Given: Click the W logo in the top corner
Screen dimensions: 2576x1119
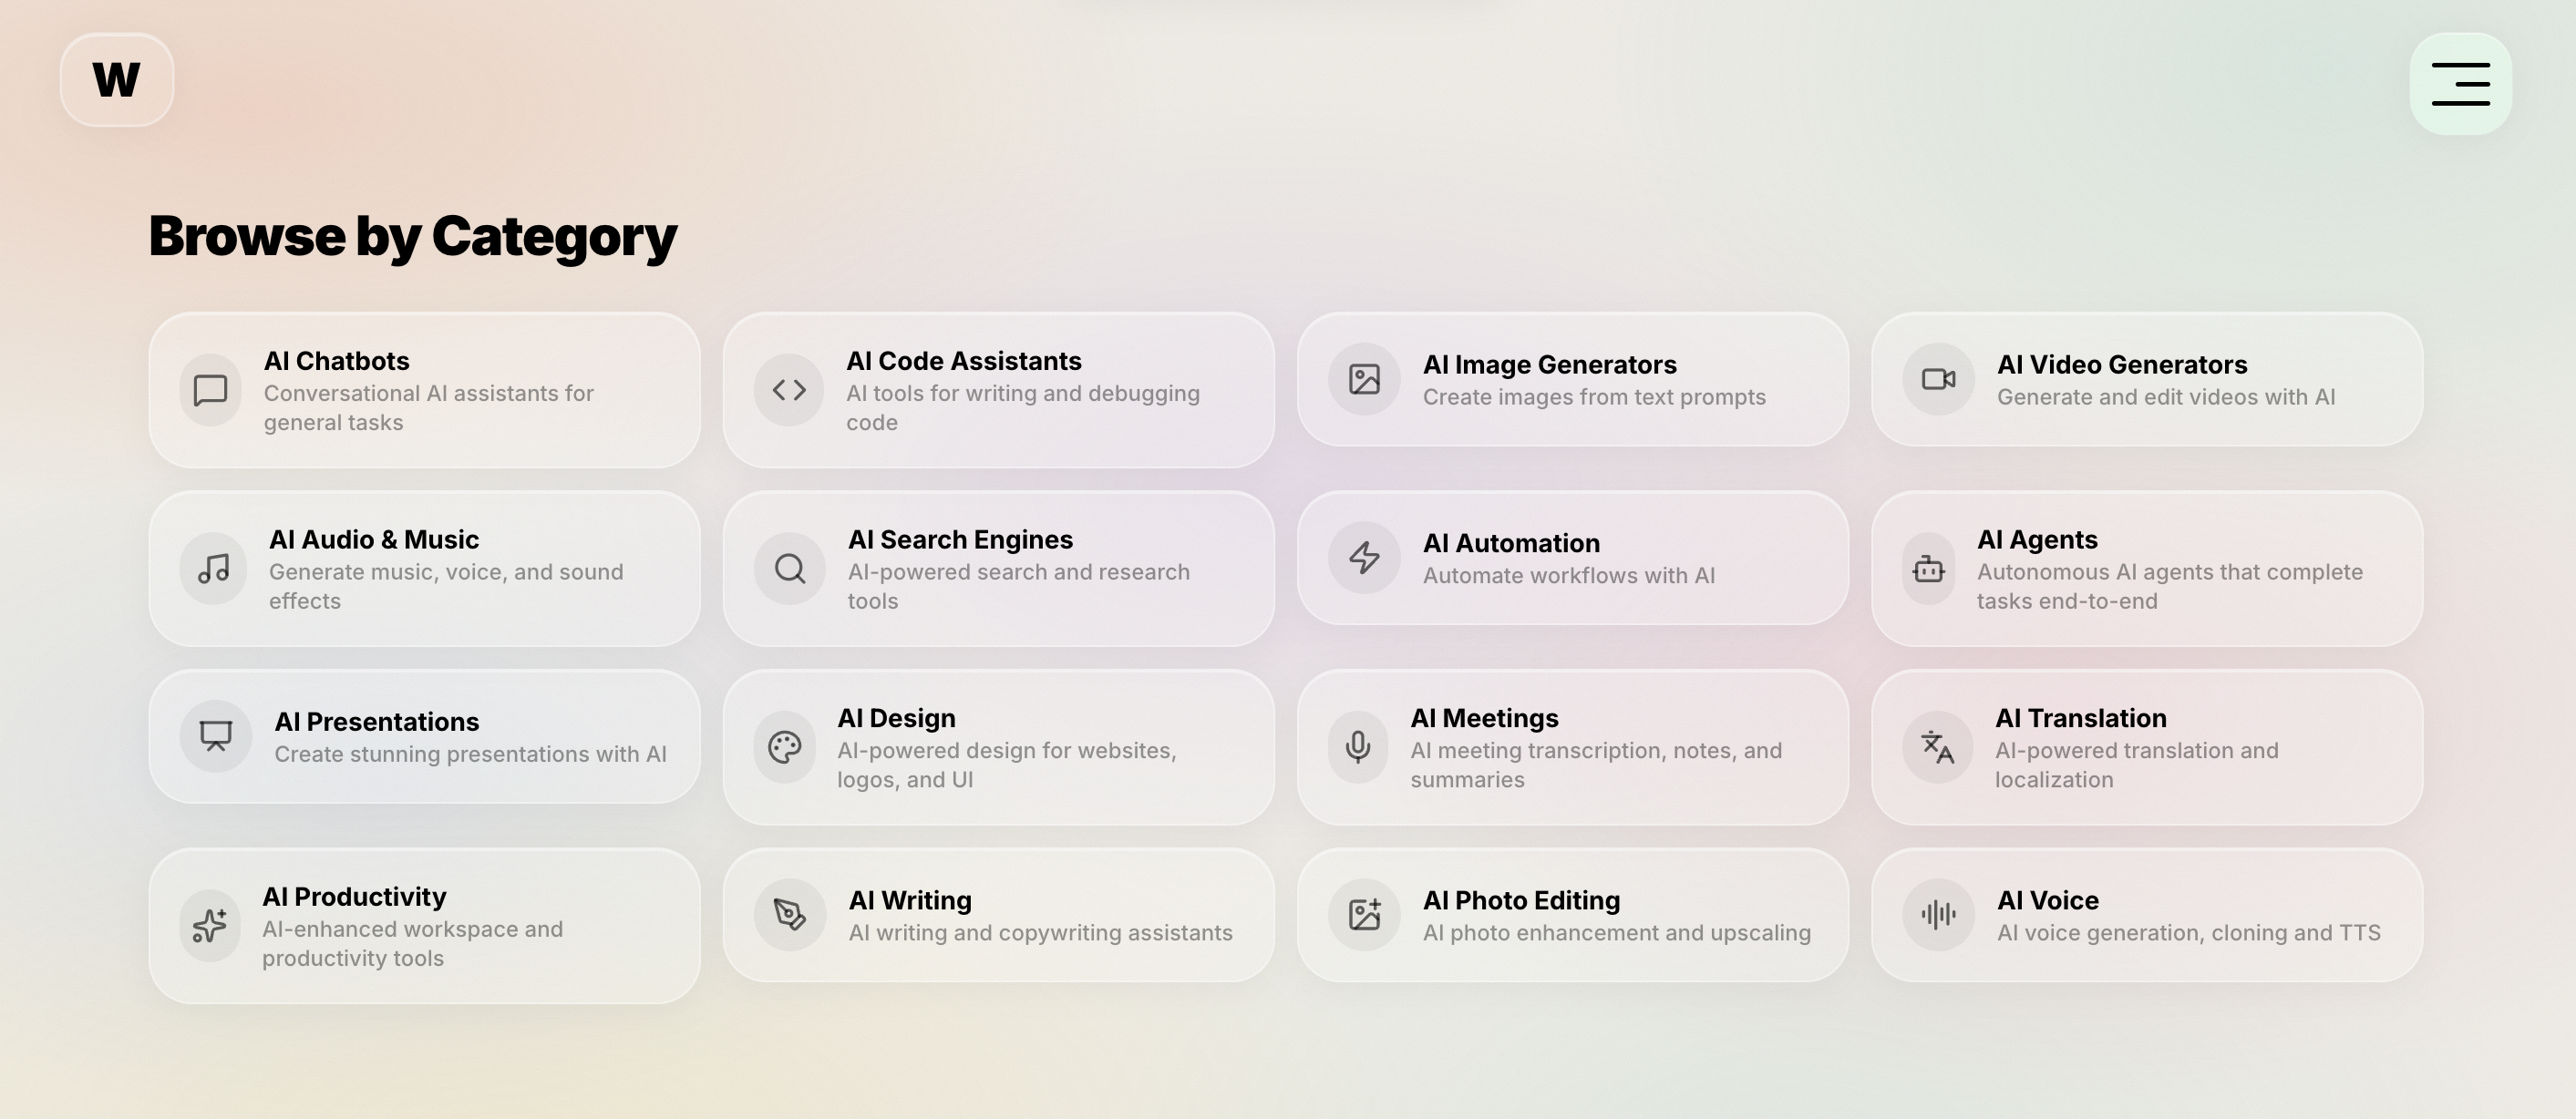Looking at the screenshot, I should pyautogui.click(x=116, y=80).
